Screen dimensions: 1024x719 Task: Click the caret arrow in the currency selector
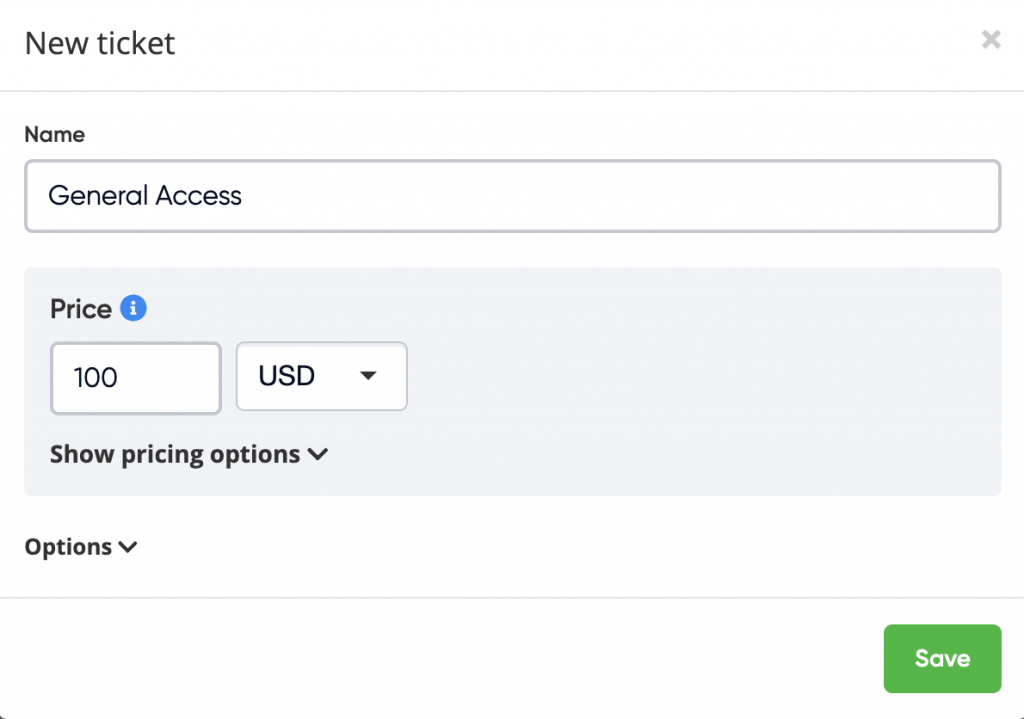click(x=368, y=376)
